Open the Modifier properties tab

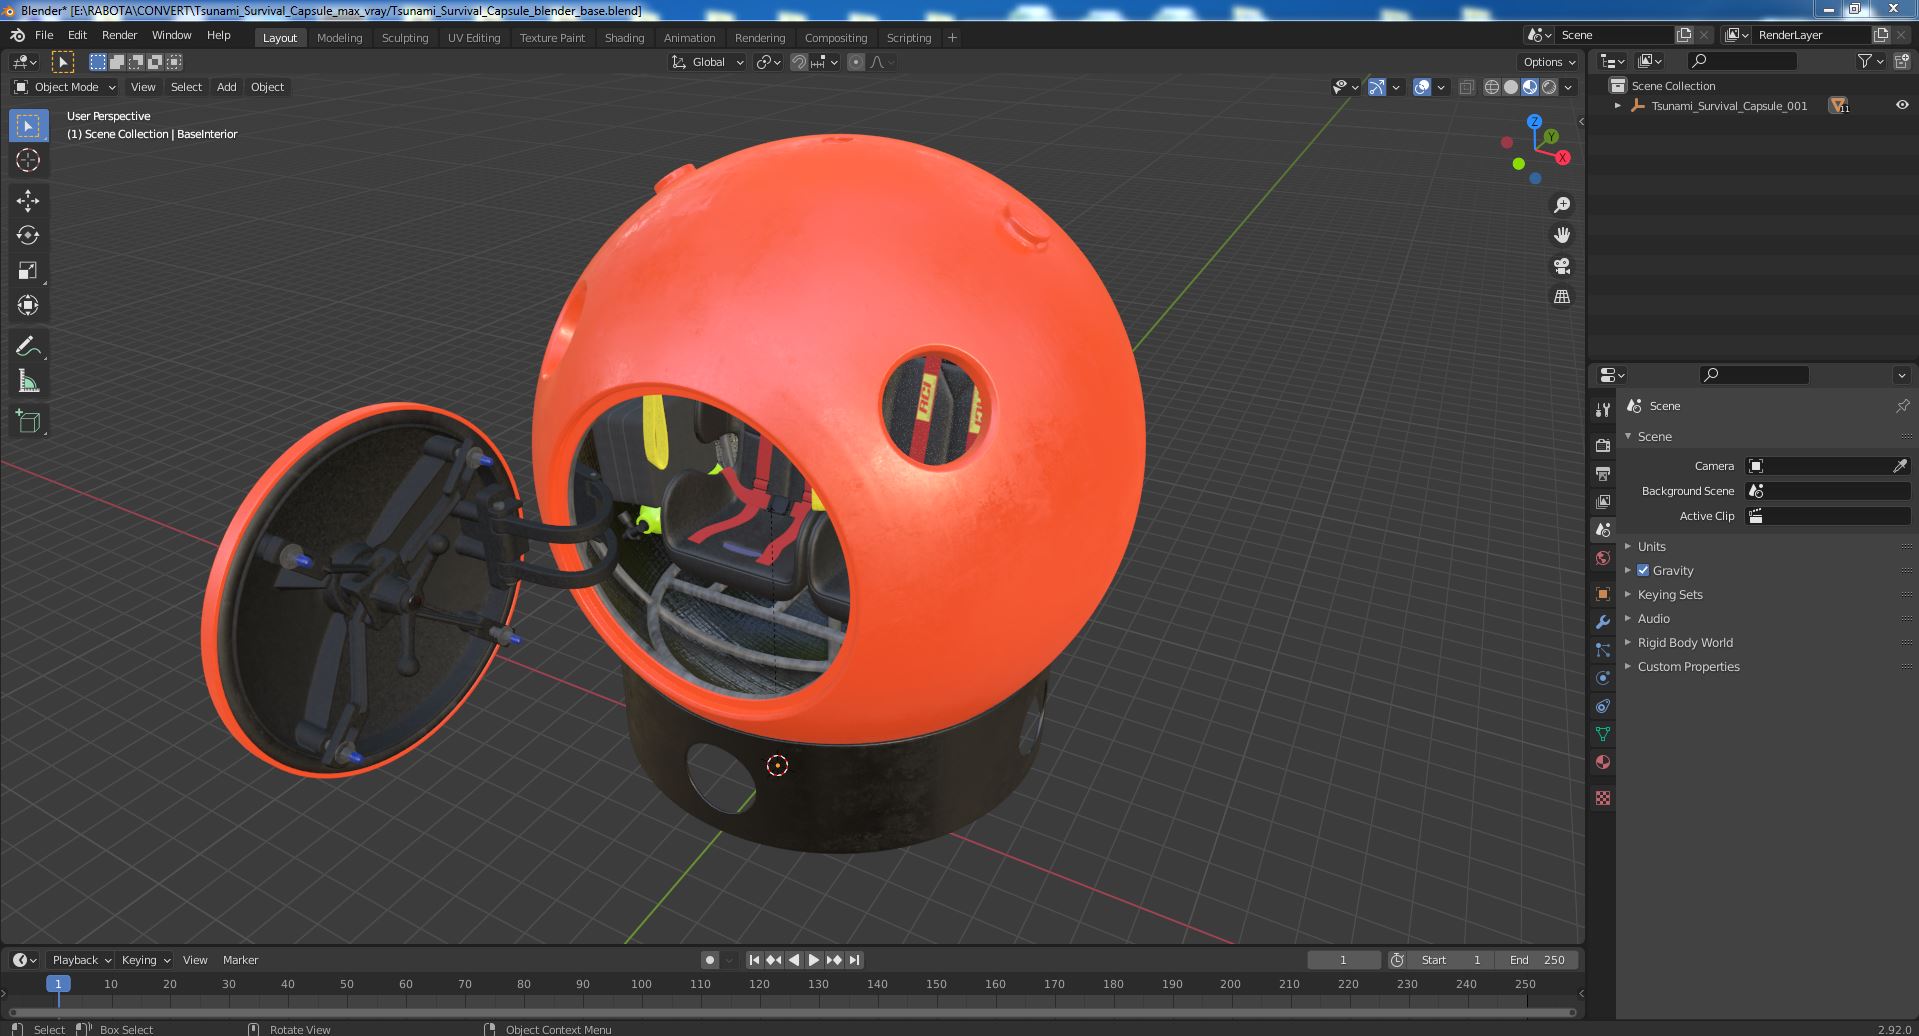point(1603,622)
